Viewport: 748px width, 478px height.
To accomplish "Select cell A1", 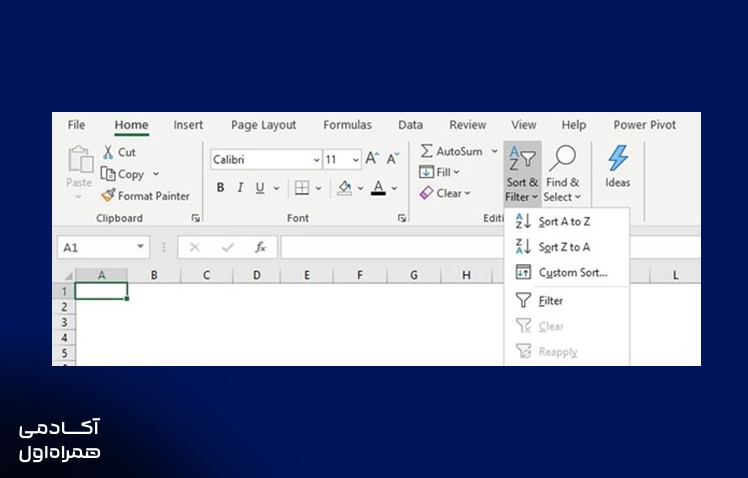I will (101, 291).
